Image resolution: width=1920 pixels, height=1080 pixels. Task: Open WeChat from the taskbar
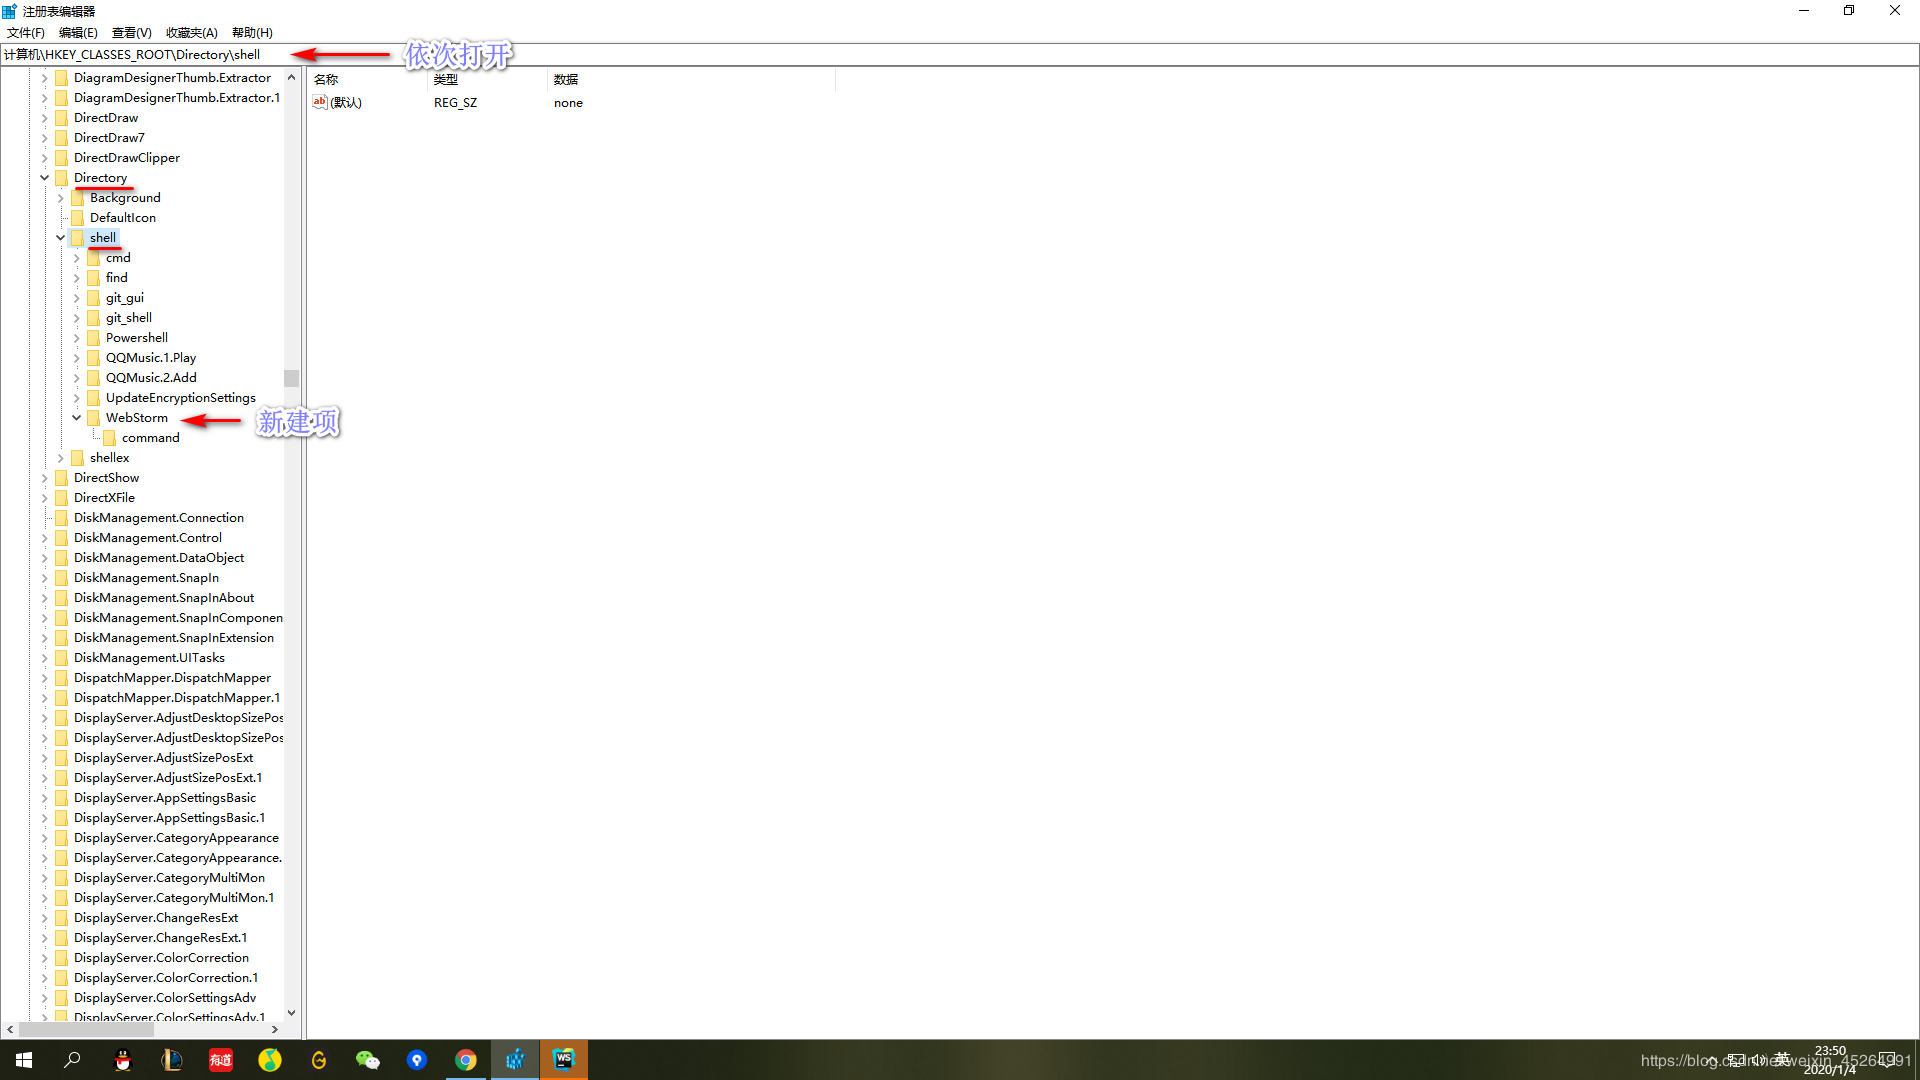point(368,1060)
